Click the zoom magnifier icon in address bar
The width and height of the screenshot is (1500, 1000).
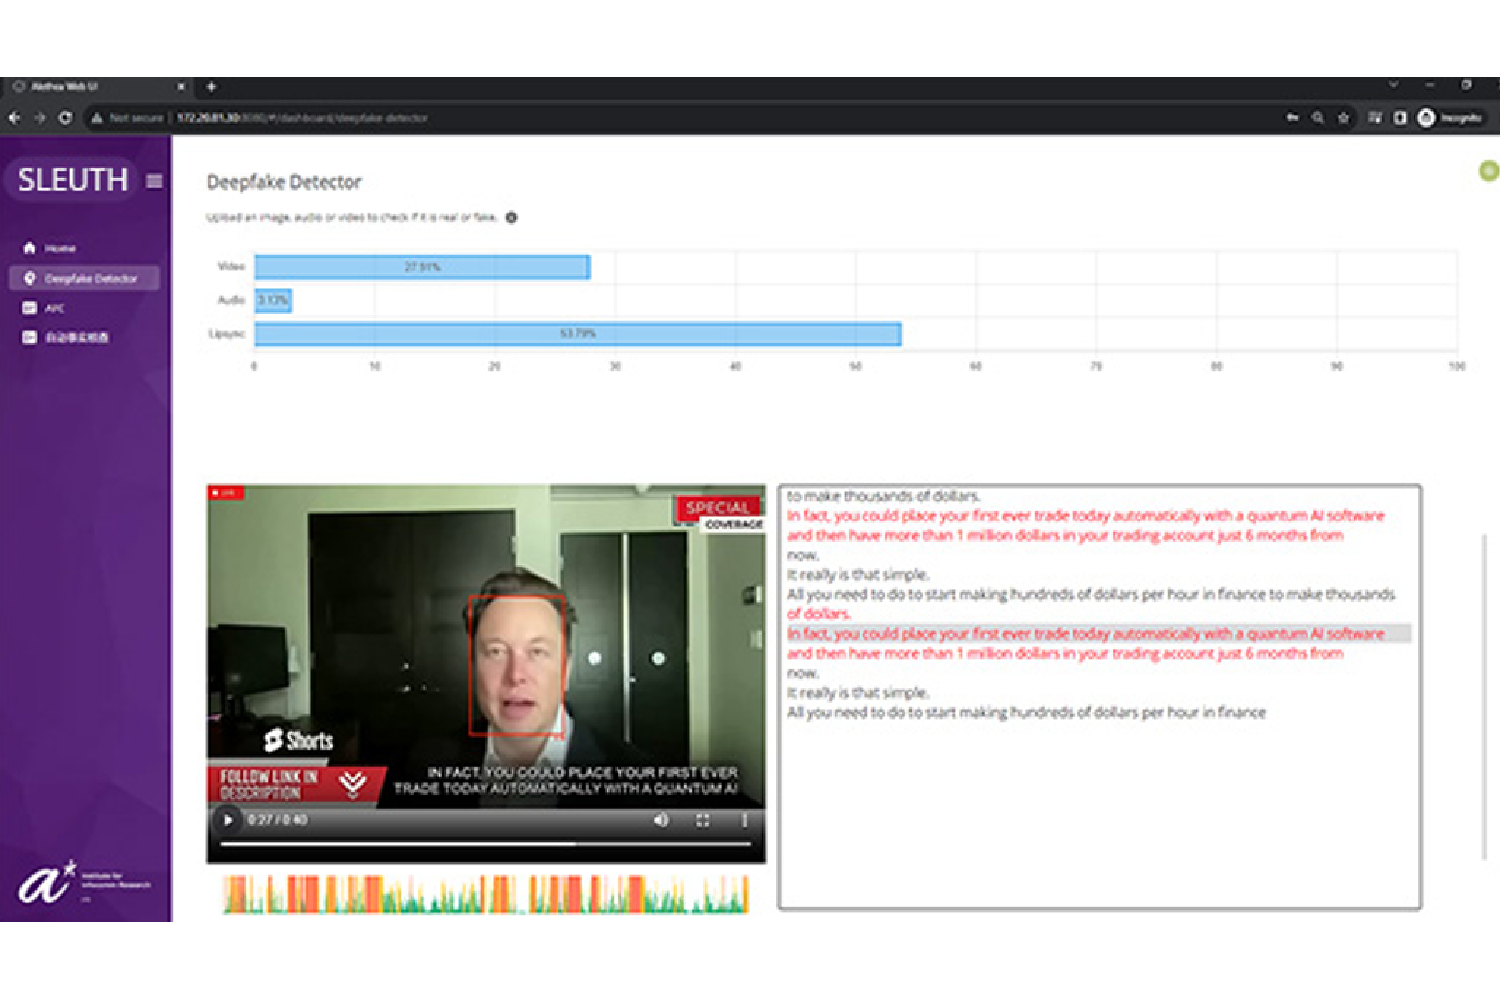point(1318,118)
